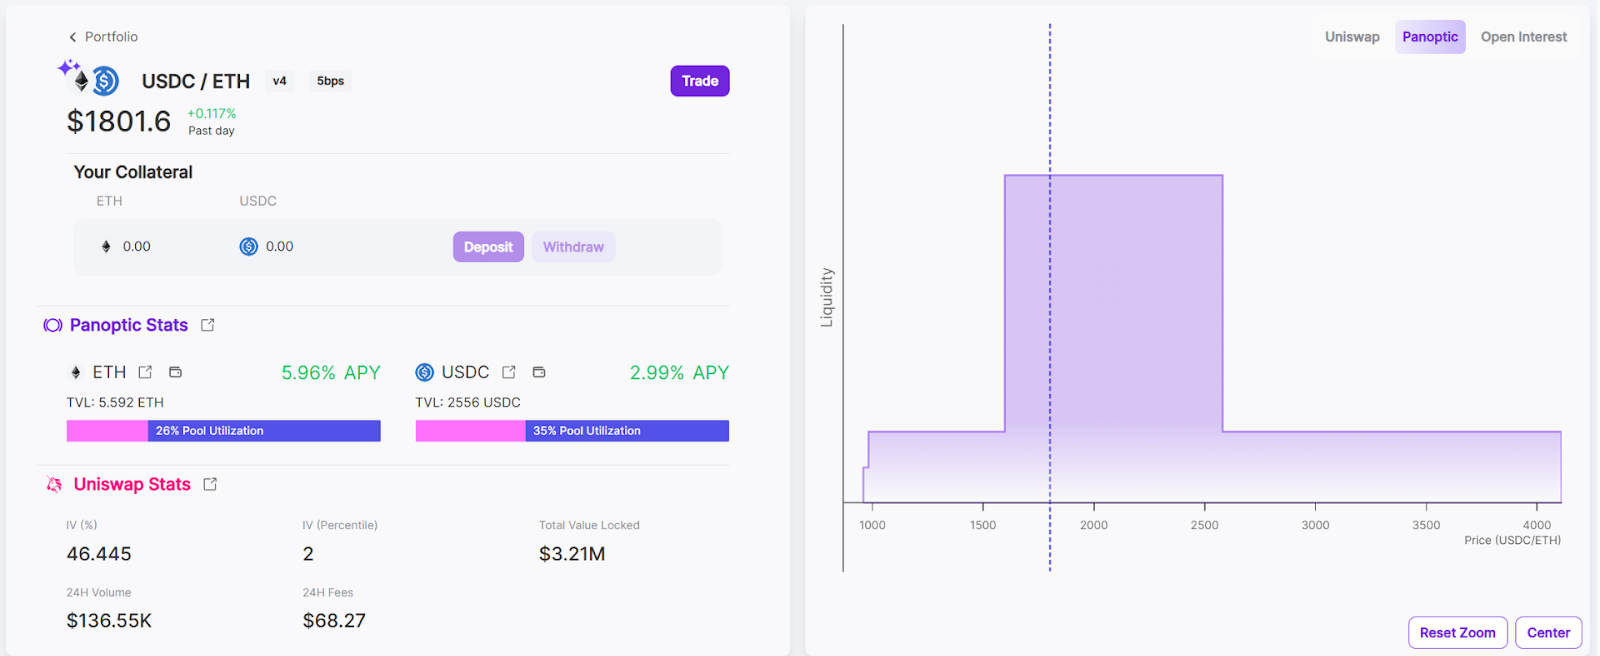Click the Liquidity axis label

point(827,297)
